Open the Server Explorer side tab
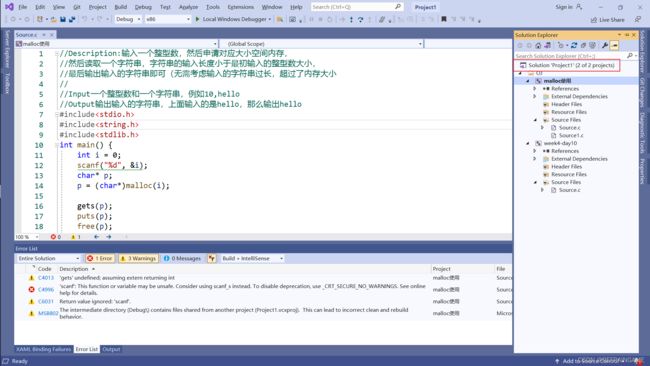 click(7, 49)
